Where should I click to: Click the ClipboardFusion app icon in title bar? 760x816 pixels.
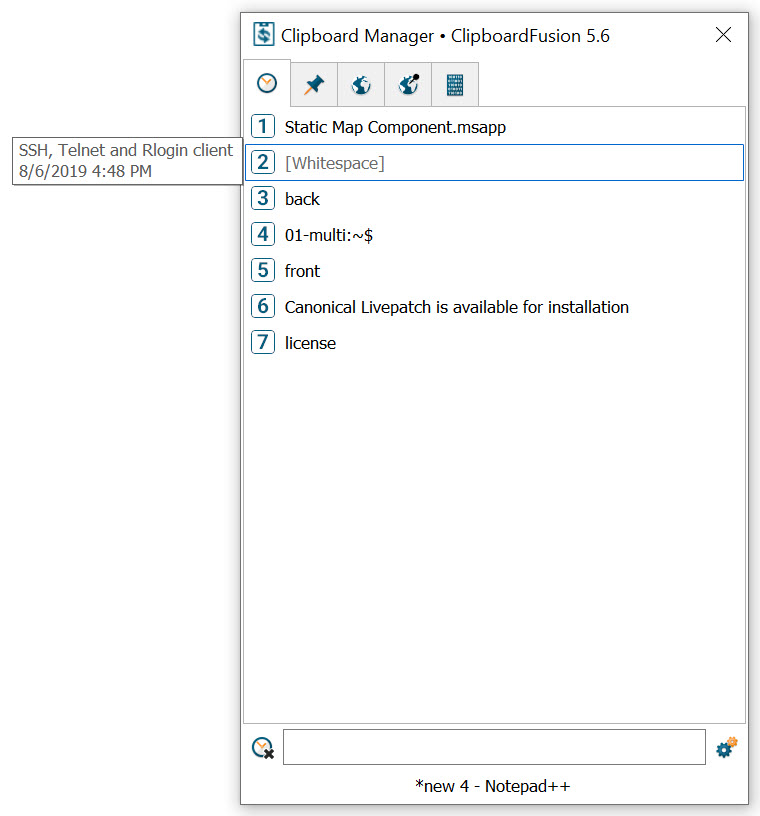coord(263,35)
